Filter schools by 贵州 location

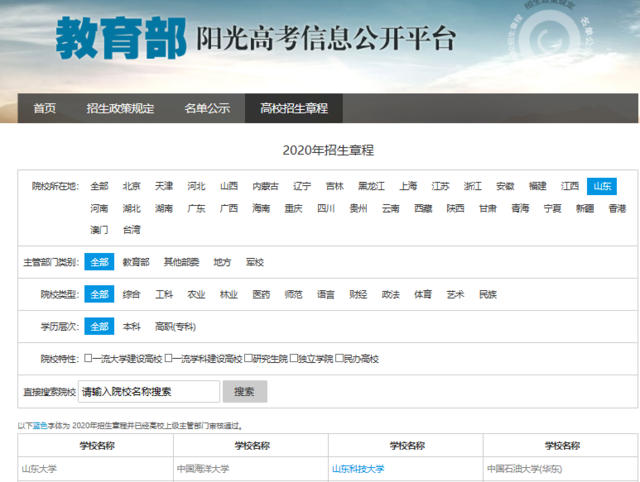click(x=358, y=208)
